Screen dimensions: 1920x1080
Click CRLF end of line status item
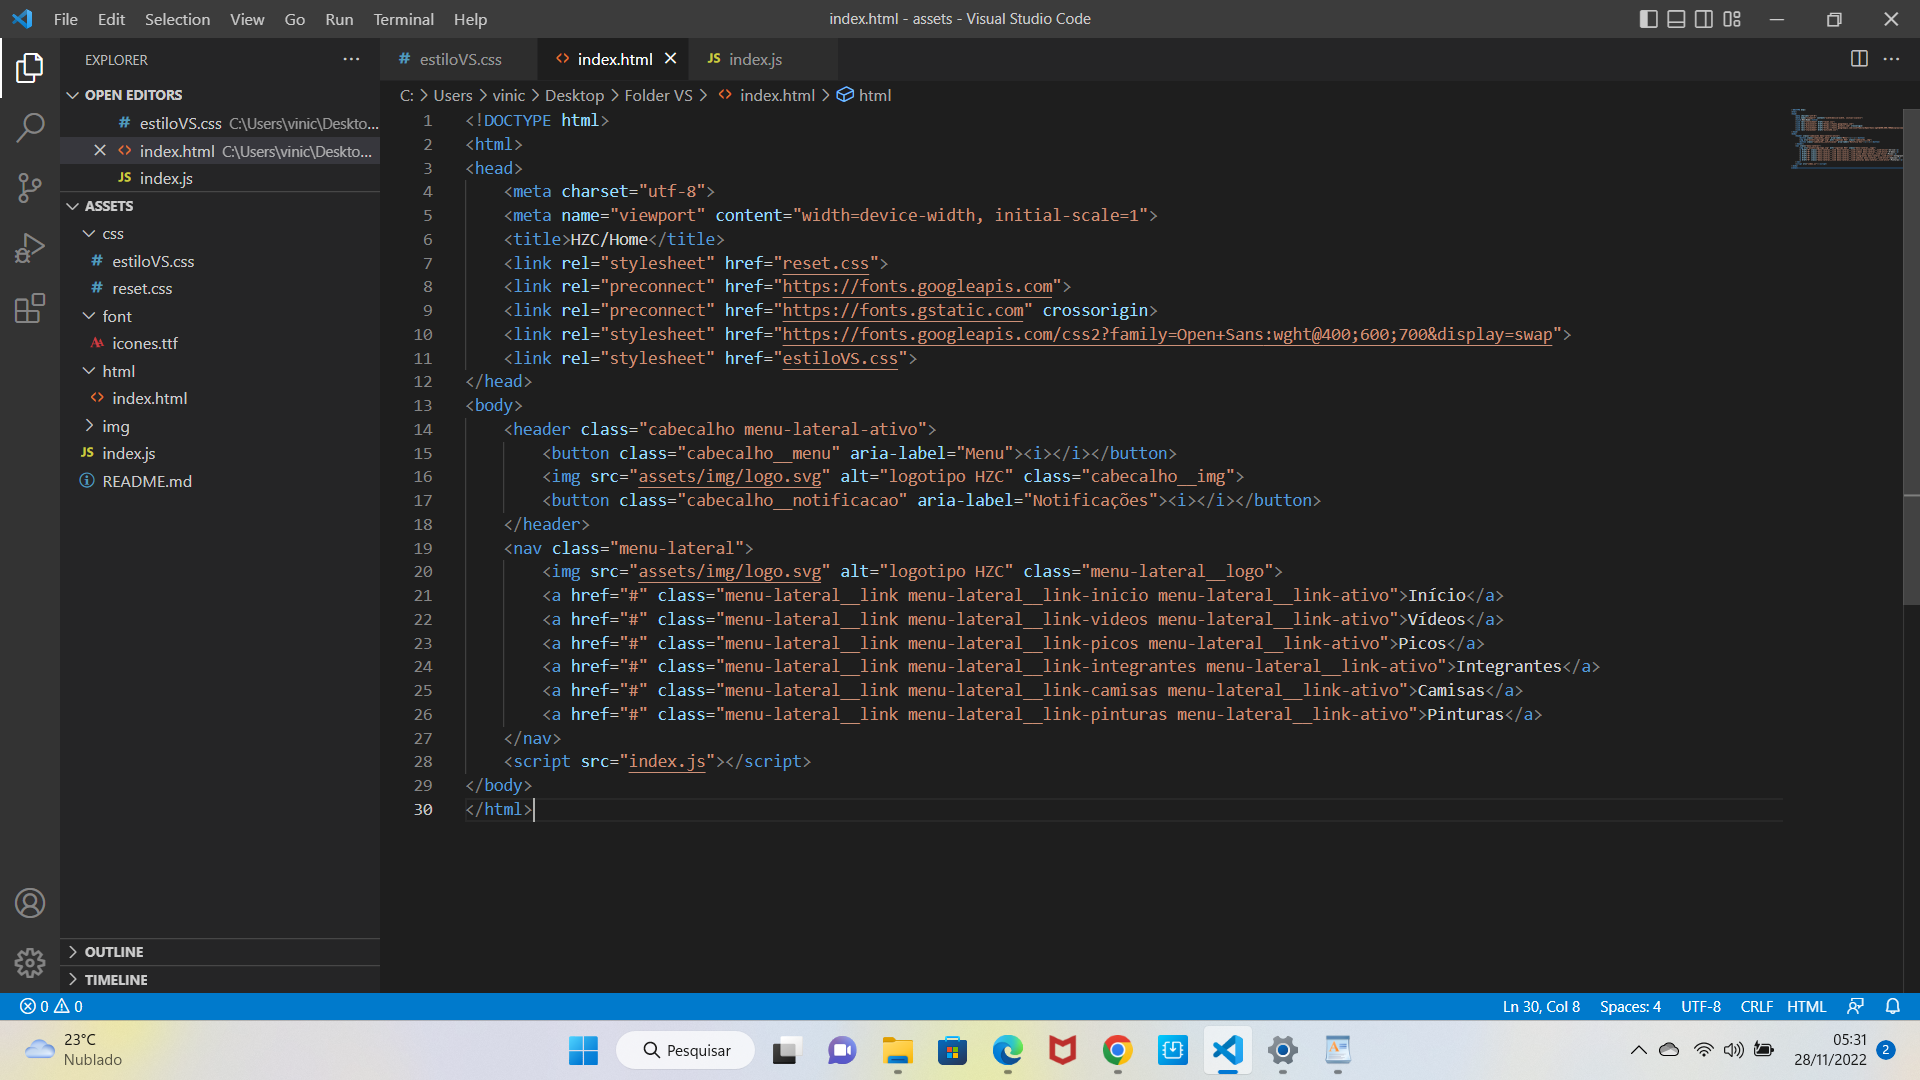coord(1756,1006)
